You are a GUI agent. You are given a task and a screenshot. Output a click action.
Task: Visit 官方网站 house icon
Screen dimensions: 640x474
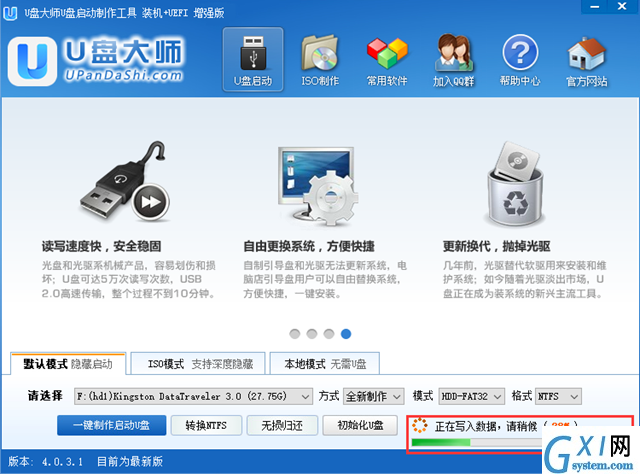(x=587, y=61)
